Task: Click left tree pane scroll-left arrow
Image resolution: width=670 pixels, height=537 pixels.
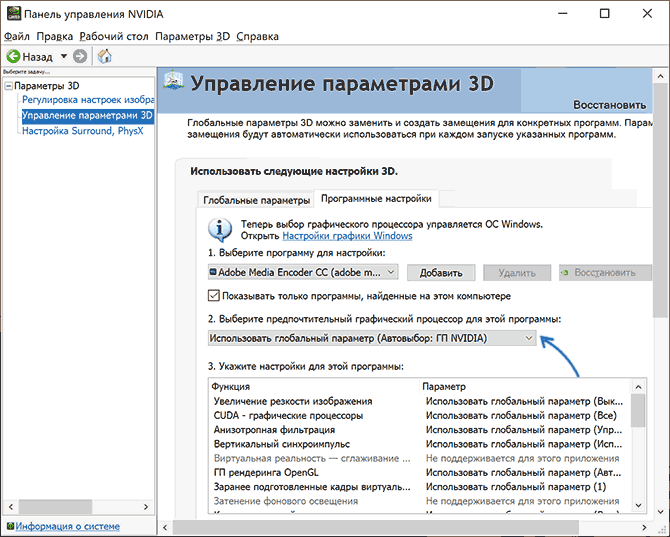Action: 11,507
